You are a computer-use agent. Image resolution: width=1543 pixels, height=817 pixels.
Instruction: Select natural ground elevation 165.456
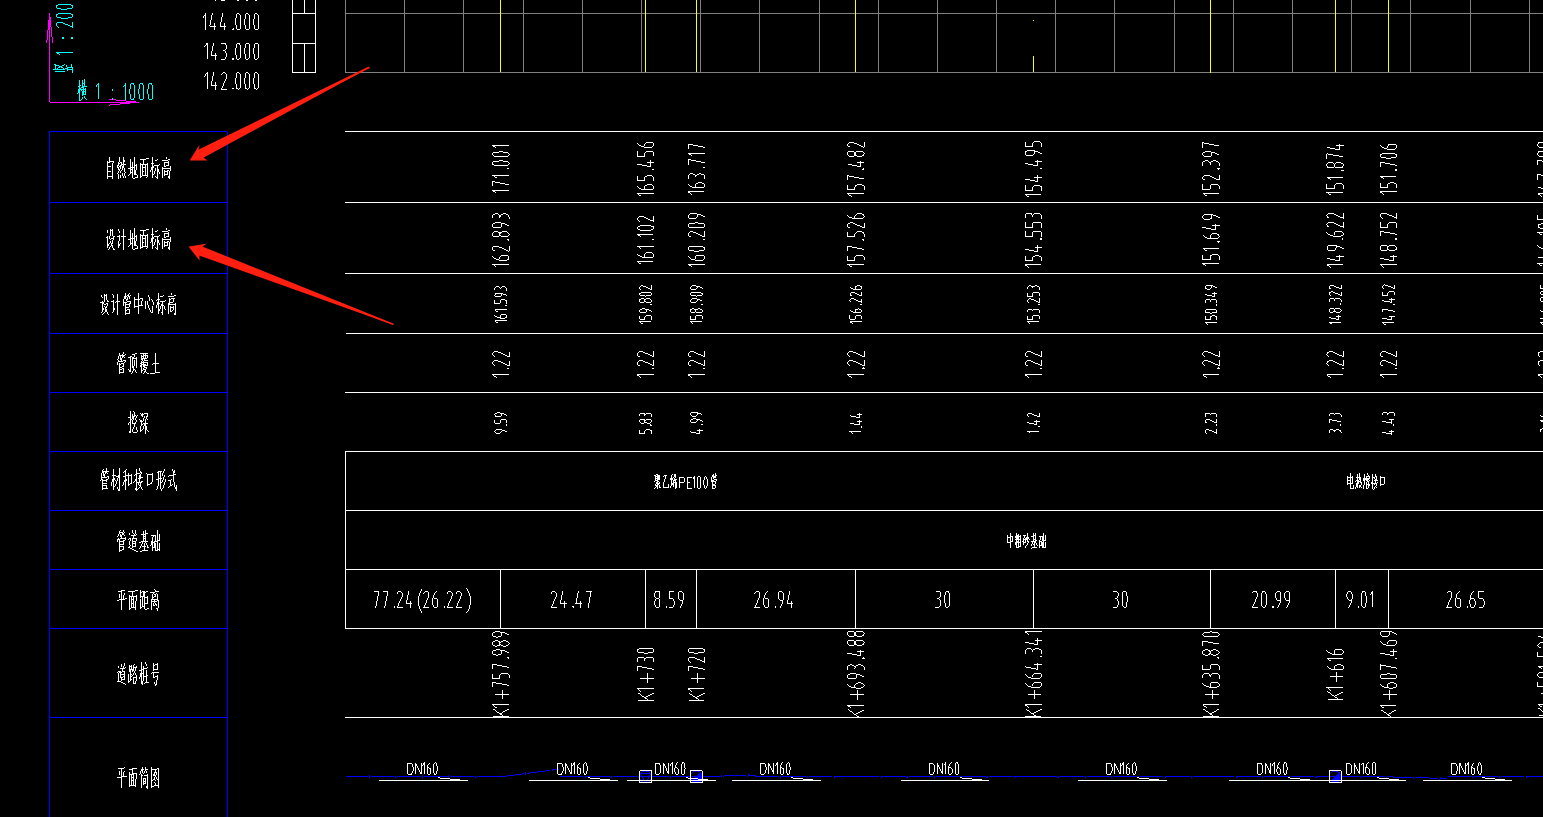(x=646, y=168)
